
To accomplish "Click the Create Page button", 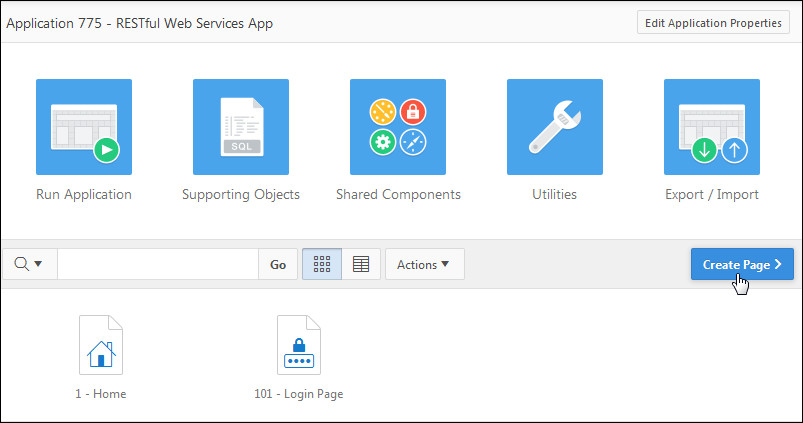I will coord(741,265).
